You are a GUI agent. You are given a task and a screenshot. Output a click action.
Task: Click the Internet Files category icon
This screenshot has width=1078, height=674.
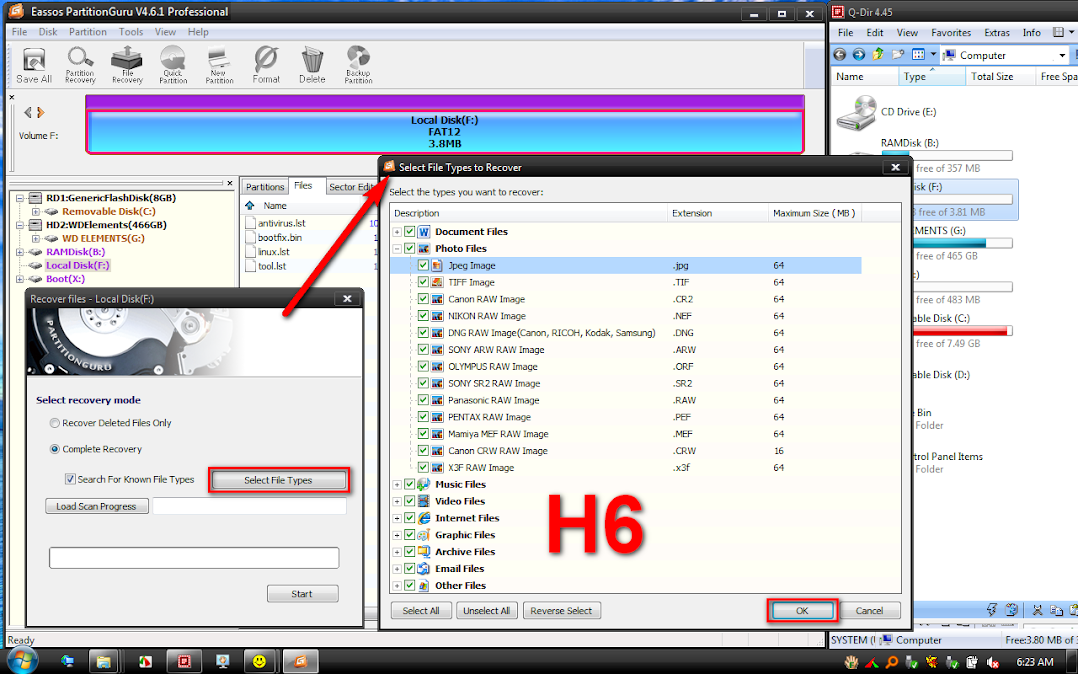point(424,518)
